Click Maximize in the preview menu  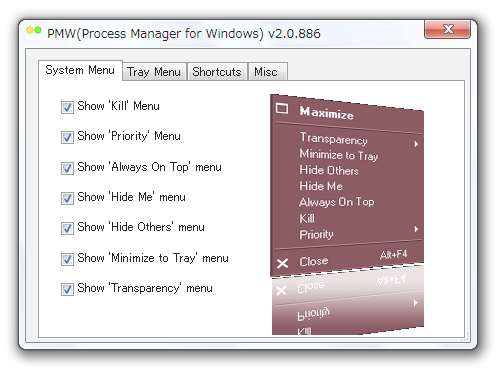click(x=327, y=113)
